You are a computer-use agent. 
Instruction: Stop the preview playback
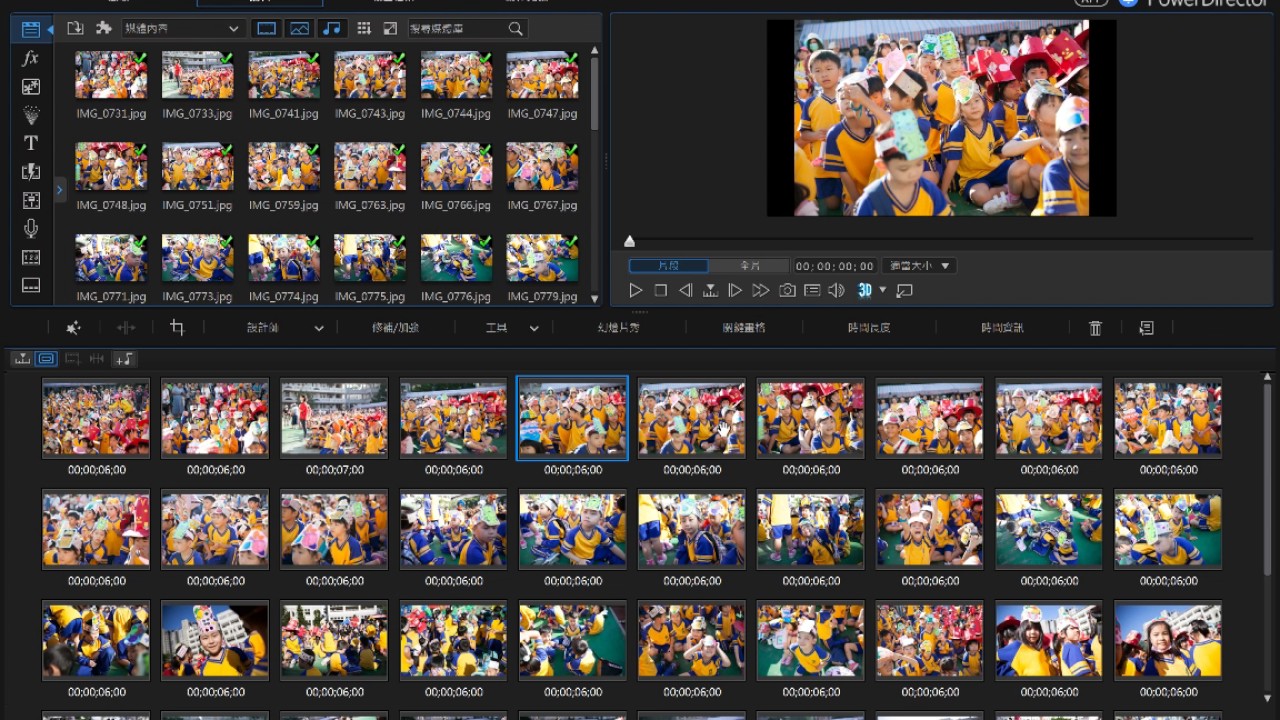pyautogui.click(x=661, y=290)
